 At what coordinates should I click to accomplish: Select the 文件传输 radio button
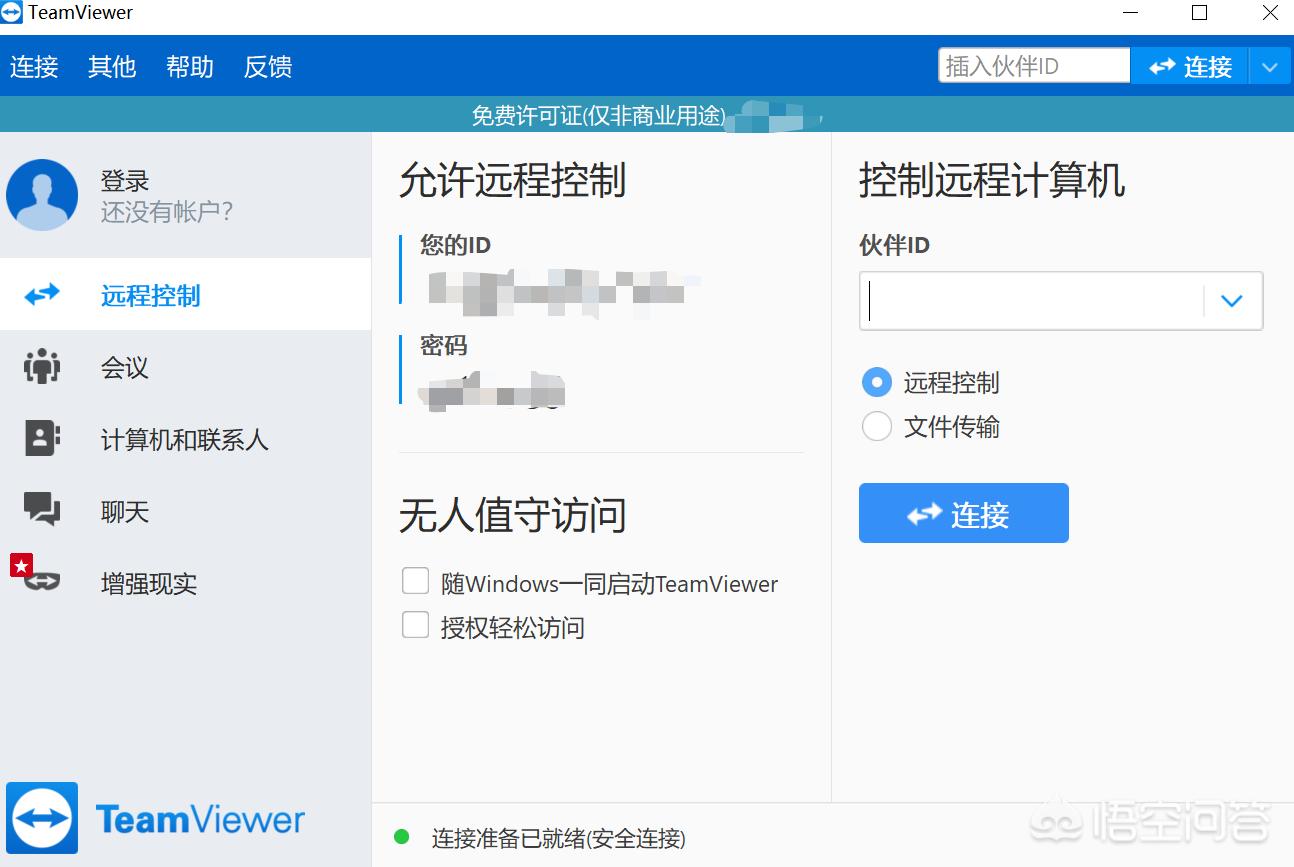[x=877, y=426]
